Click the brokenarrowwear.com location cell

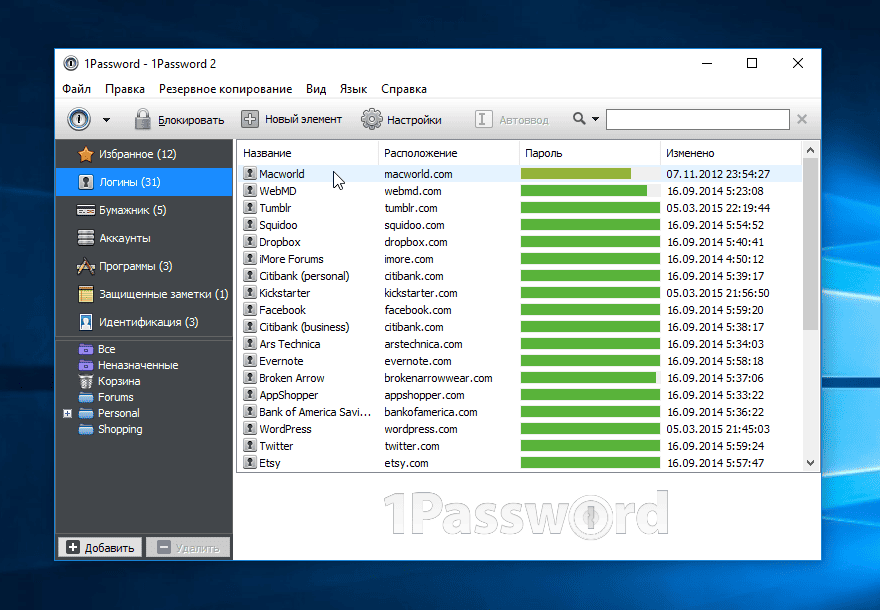pos(438,378)
